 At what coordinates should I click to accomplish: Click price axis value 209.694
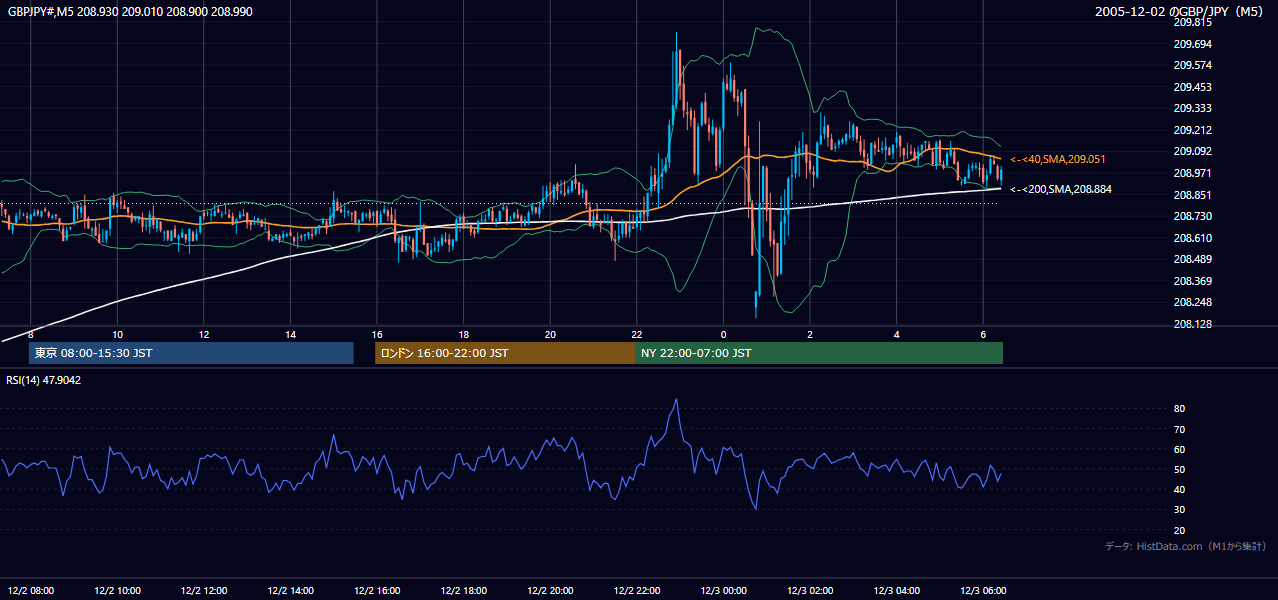click(x=1193, y=44)
